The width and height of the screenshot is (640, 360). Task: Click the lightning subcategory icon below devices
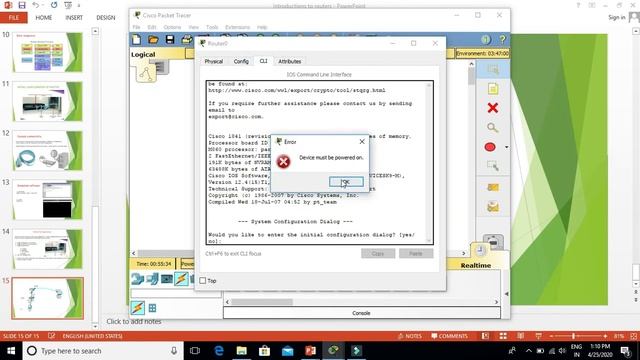coord(138,308)
